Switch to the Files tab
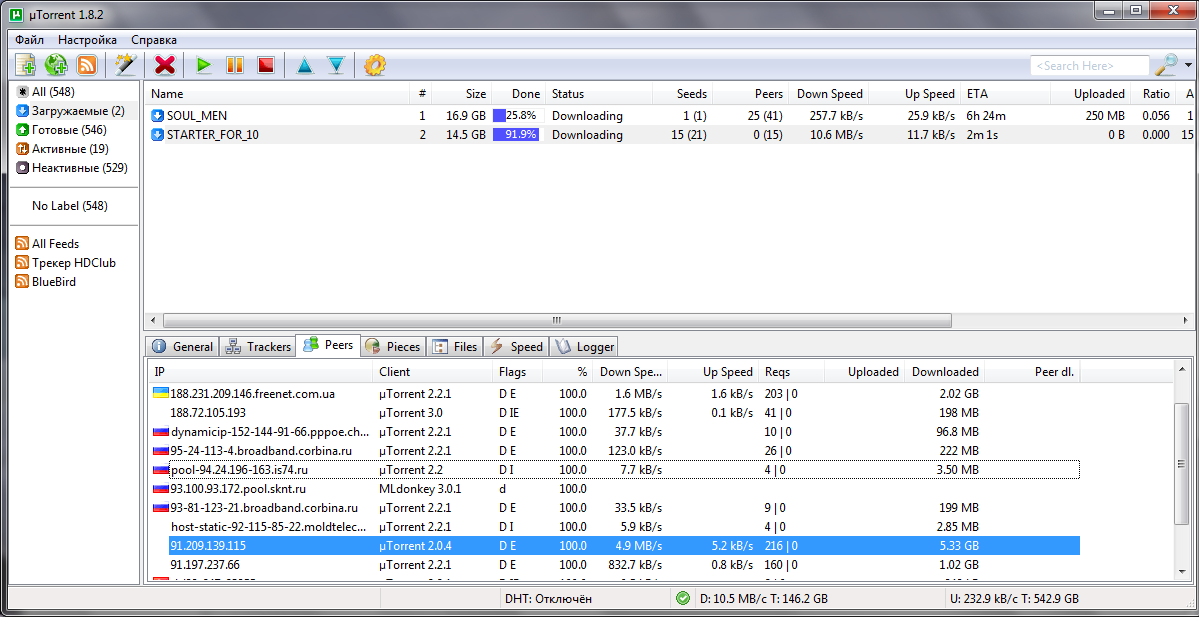Screen dimensions: 1199x617 (x=456, y=346)
